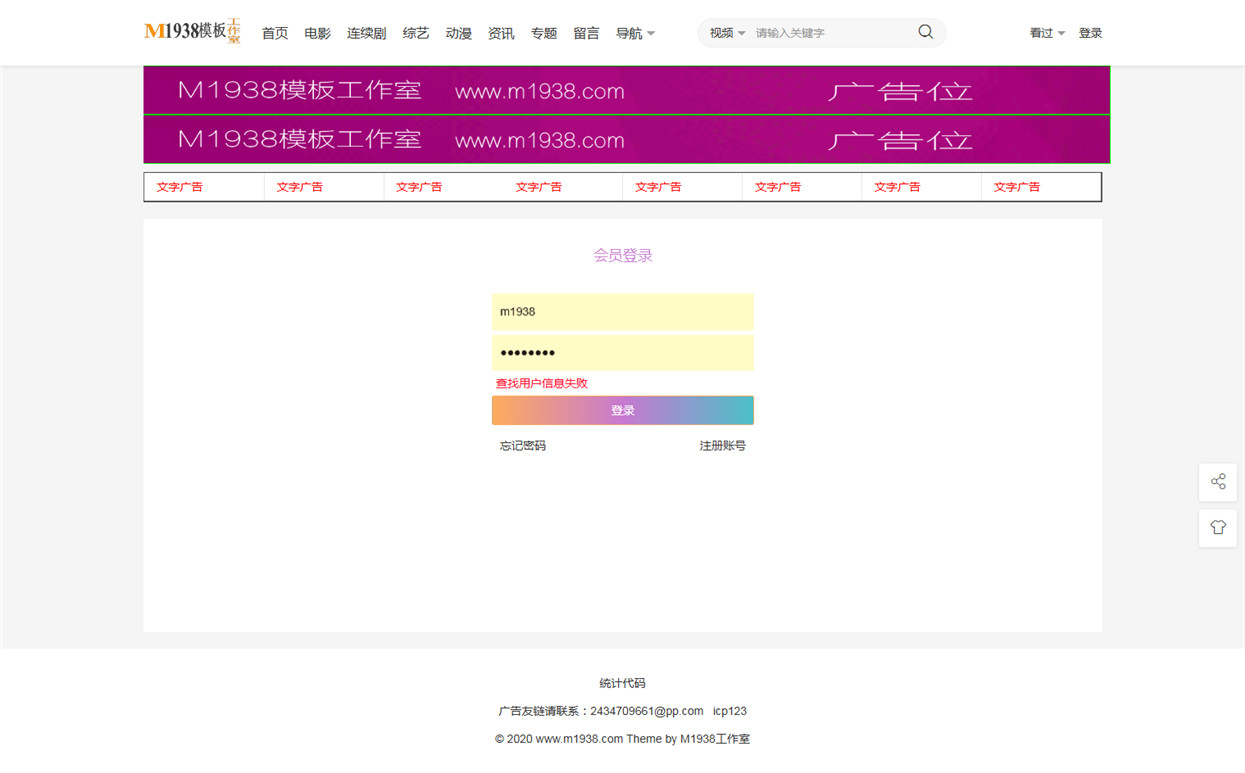Click the icp123 footer link
Viewport: 1245px width, 773px height.
pos(730,711)
